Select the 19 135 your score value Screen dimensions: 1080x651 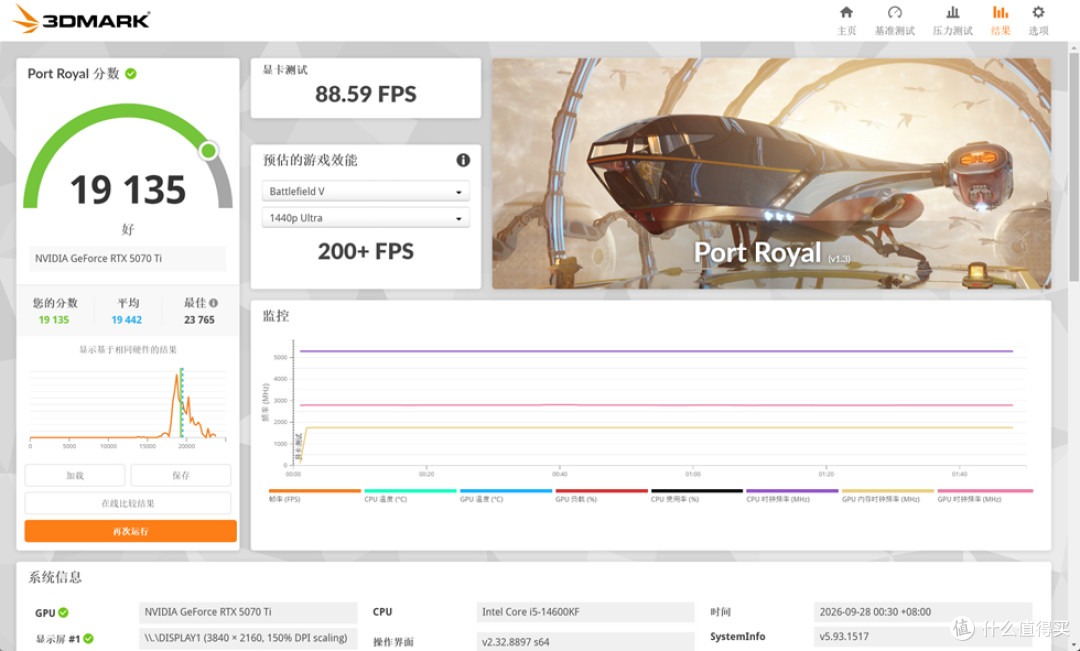click(x=54, y=320)
